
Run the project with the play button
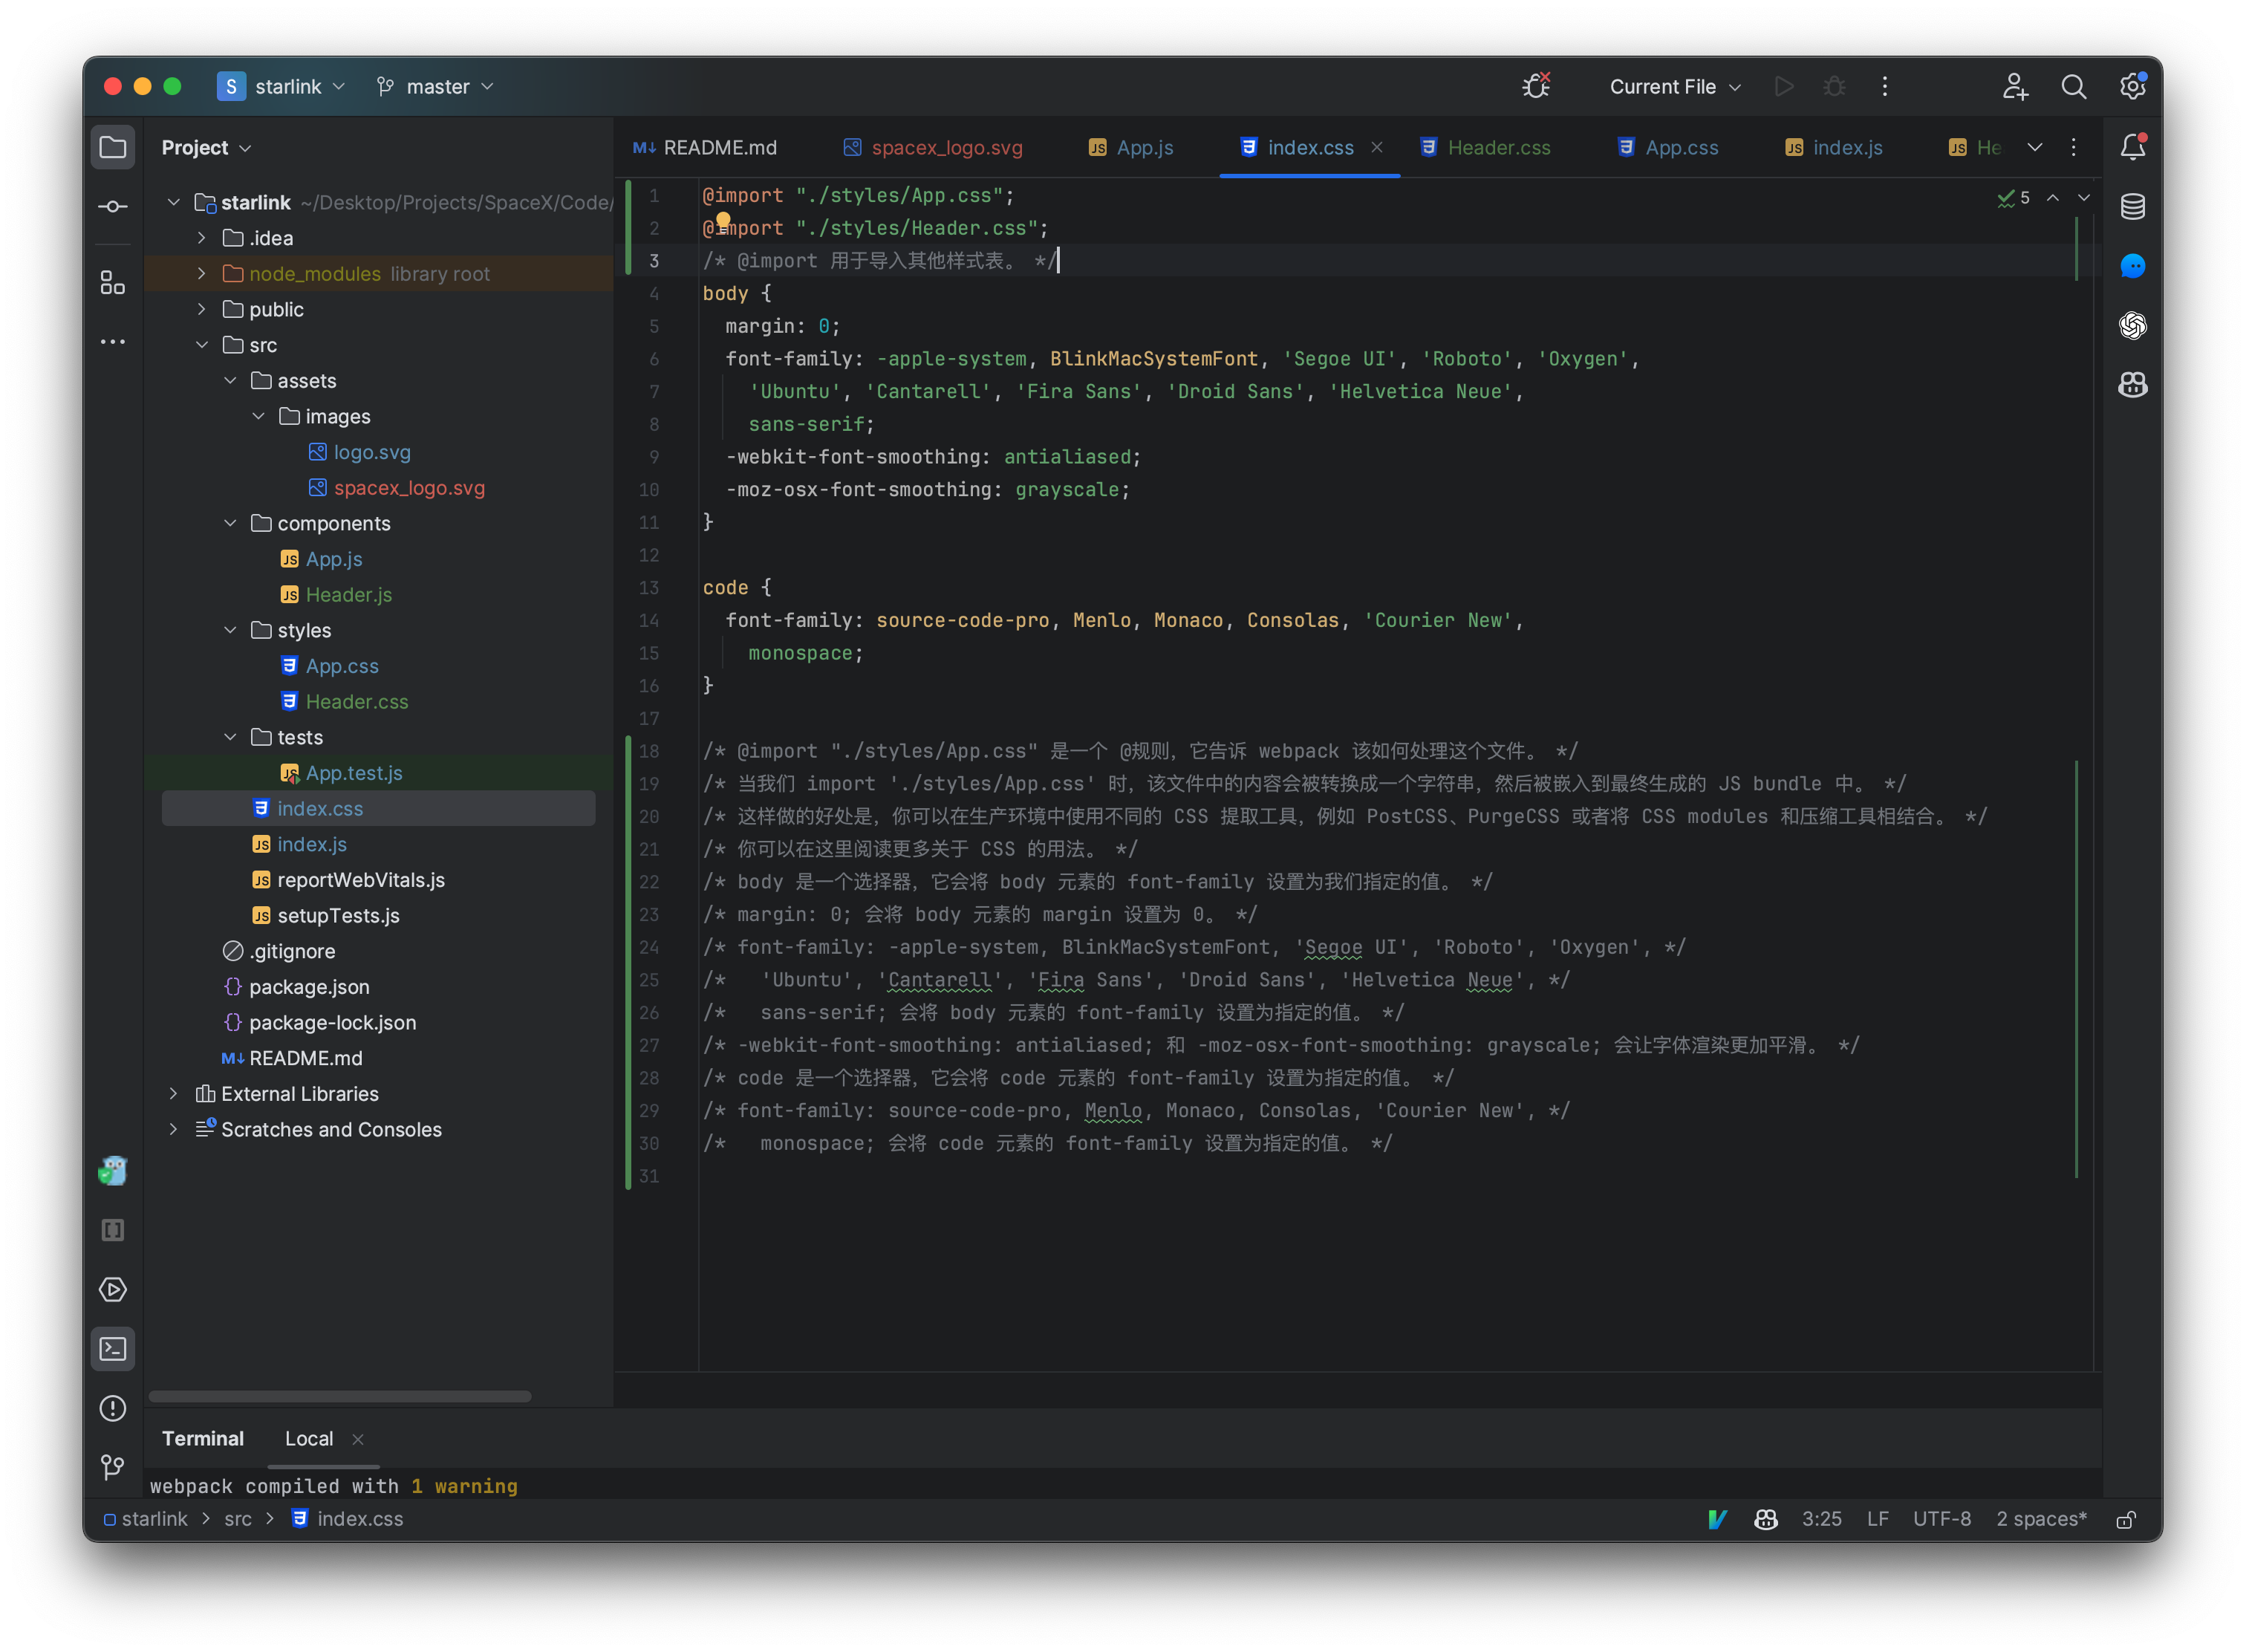pos(1784,86)
